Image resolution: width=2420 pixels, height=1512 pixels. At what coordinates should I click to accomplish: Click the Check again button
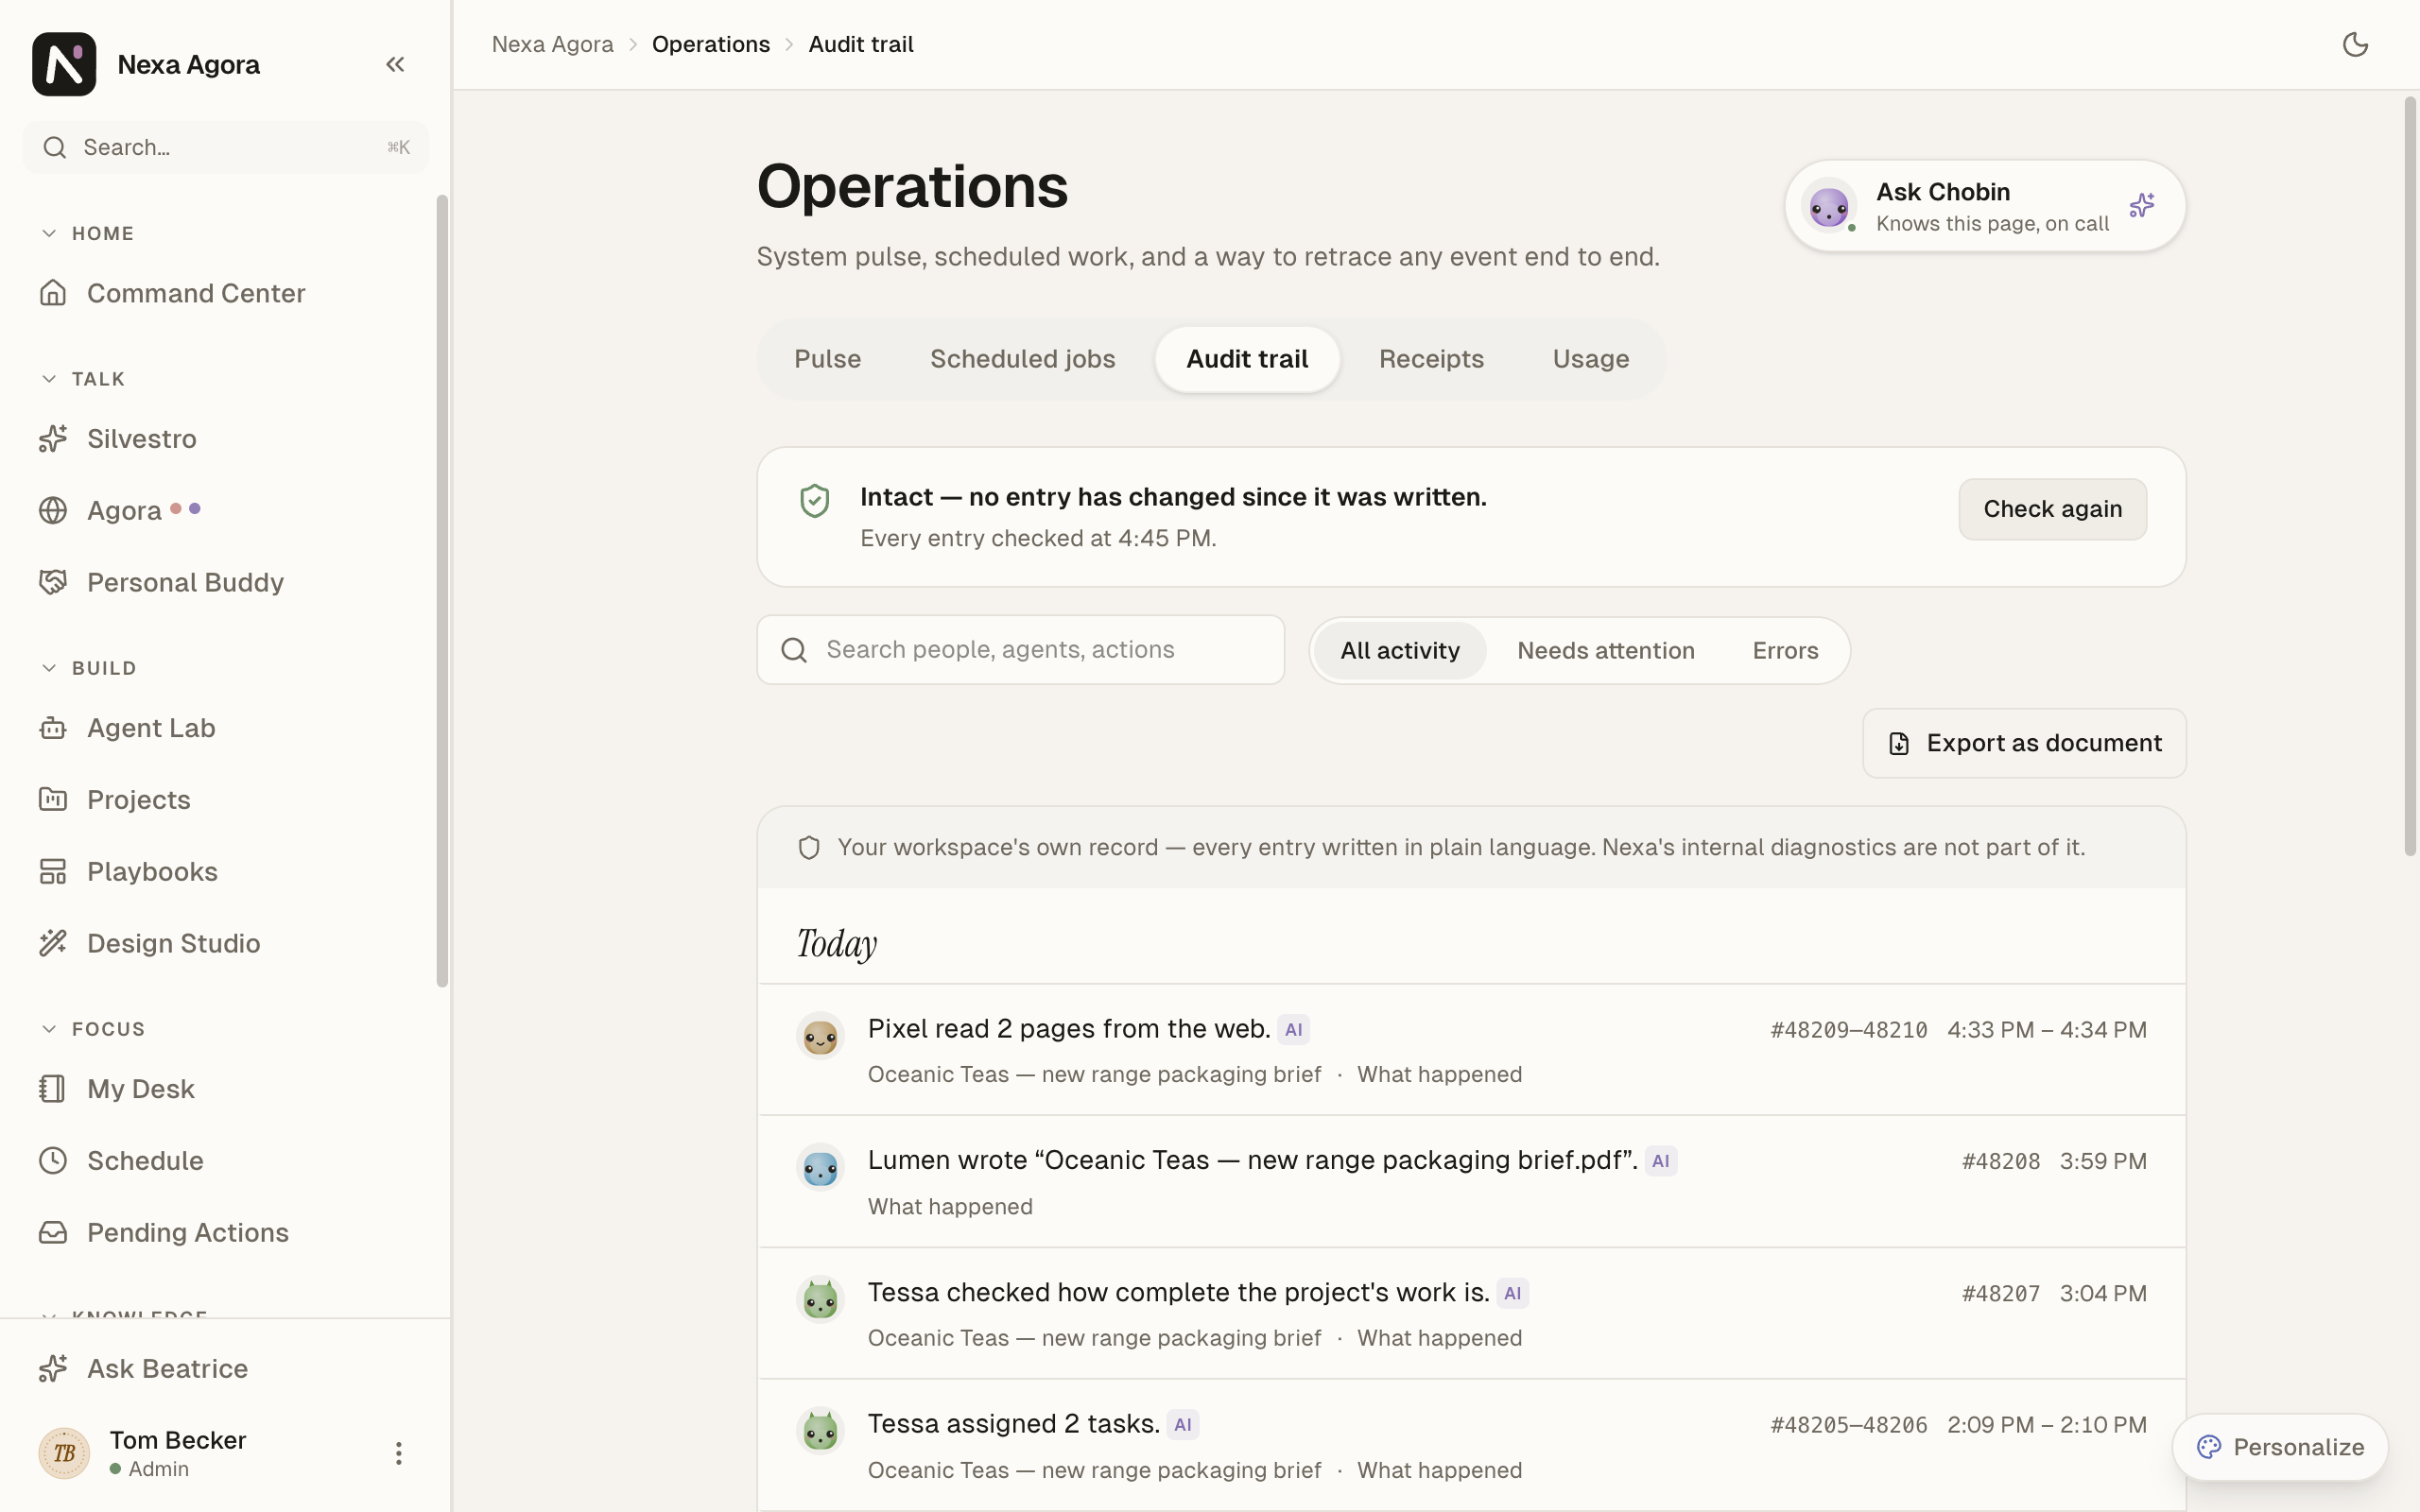coord(2052,509)
